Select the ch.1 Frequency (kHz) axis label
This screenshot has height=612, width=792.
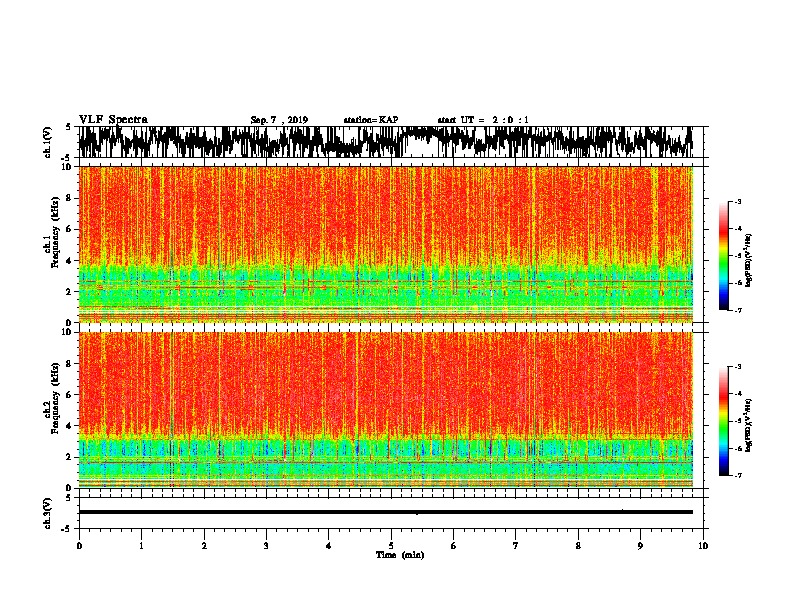point(55,232)
